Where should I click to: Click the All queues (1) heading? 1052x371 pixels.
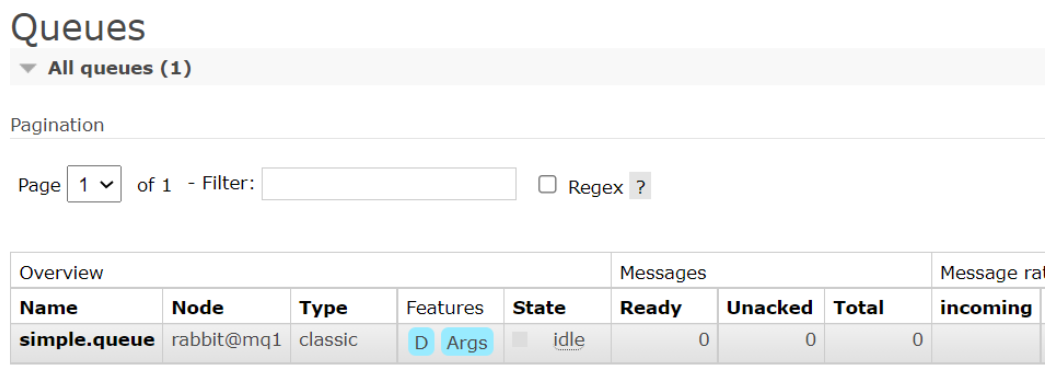coord(119,68)
